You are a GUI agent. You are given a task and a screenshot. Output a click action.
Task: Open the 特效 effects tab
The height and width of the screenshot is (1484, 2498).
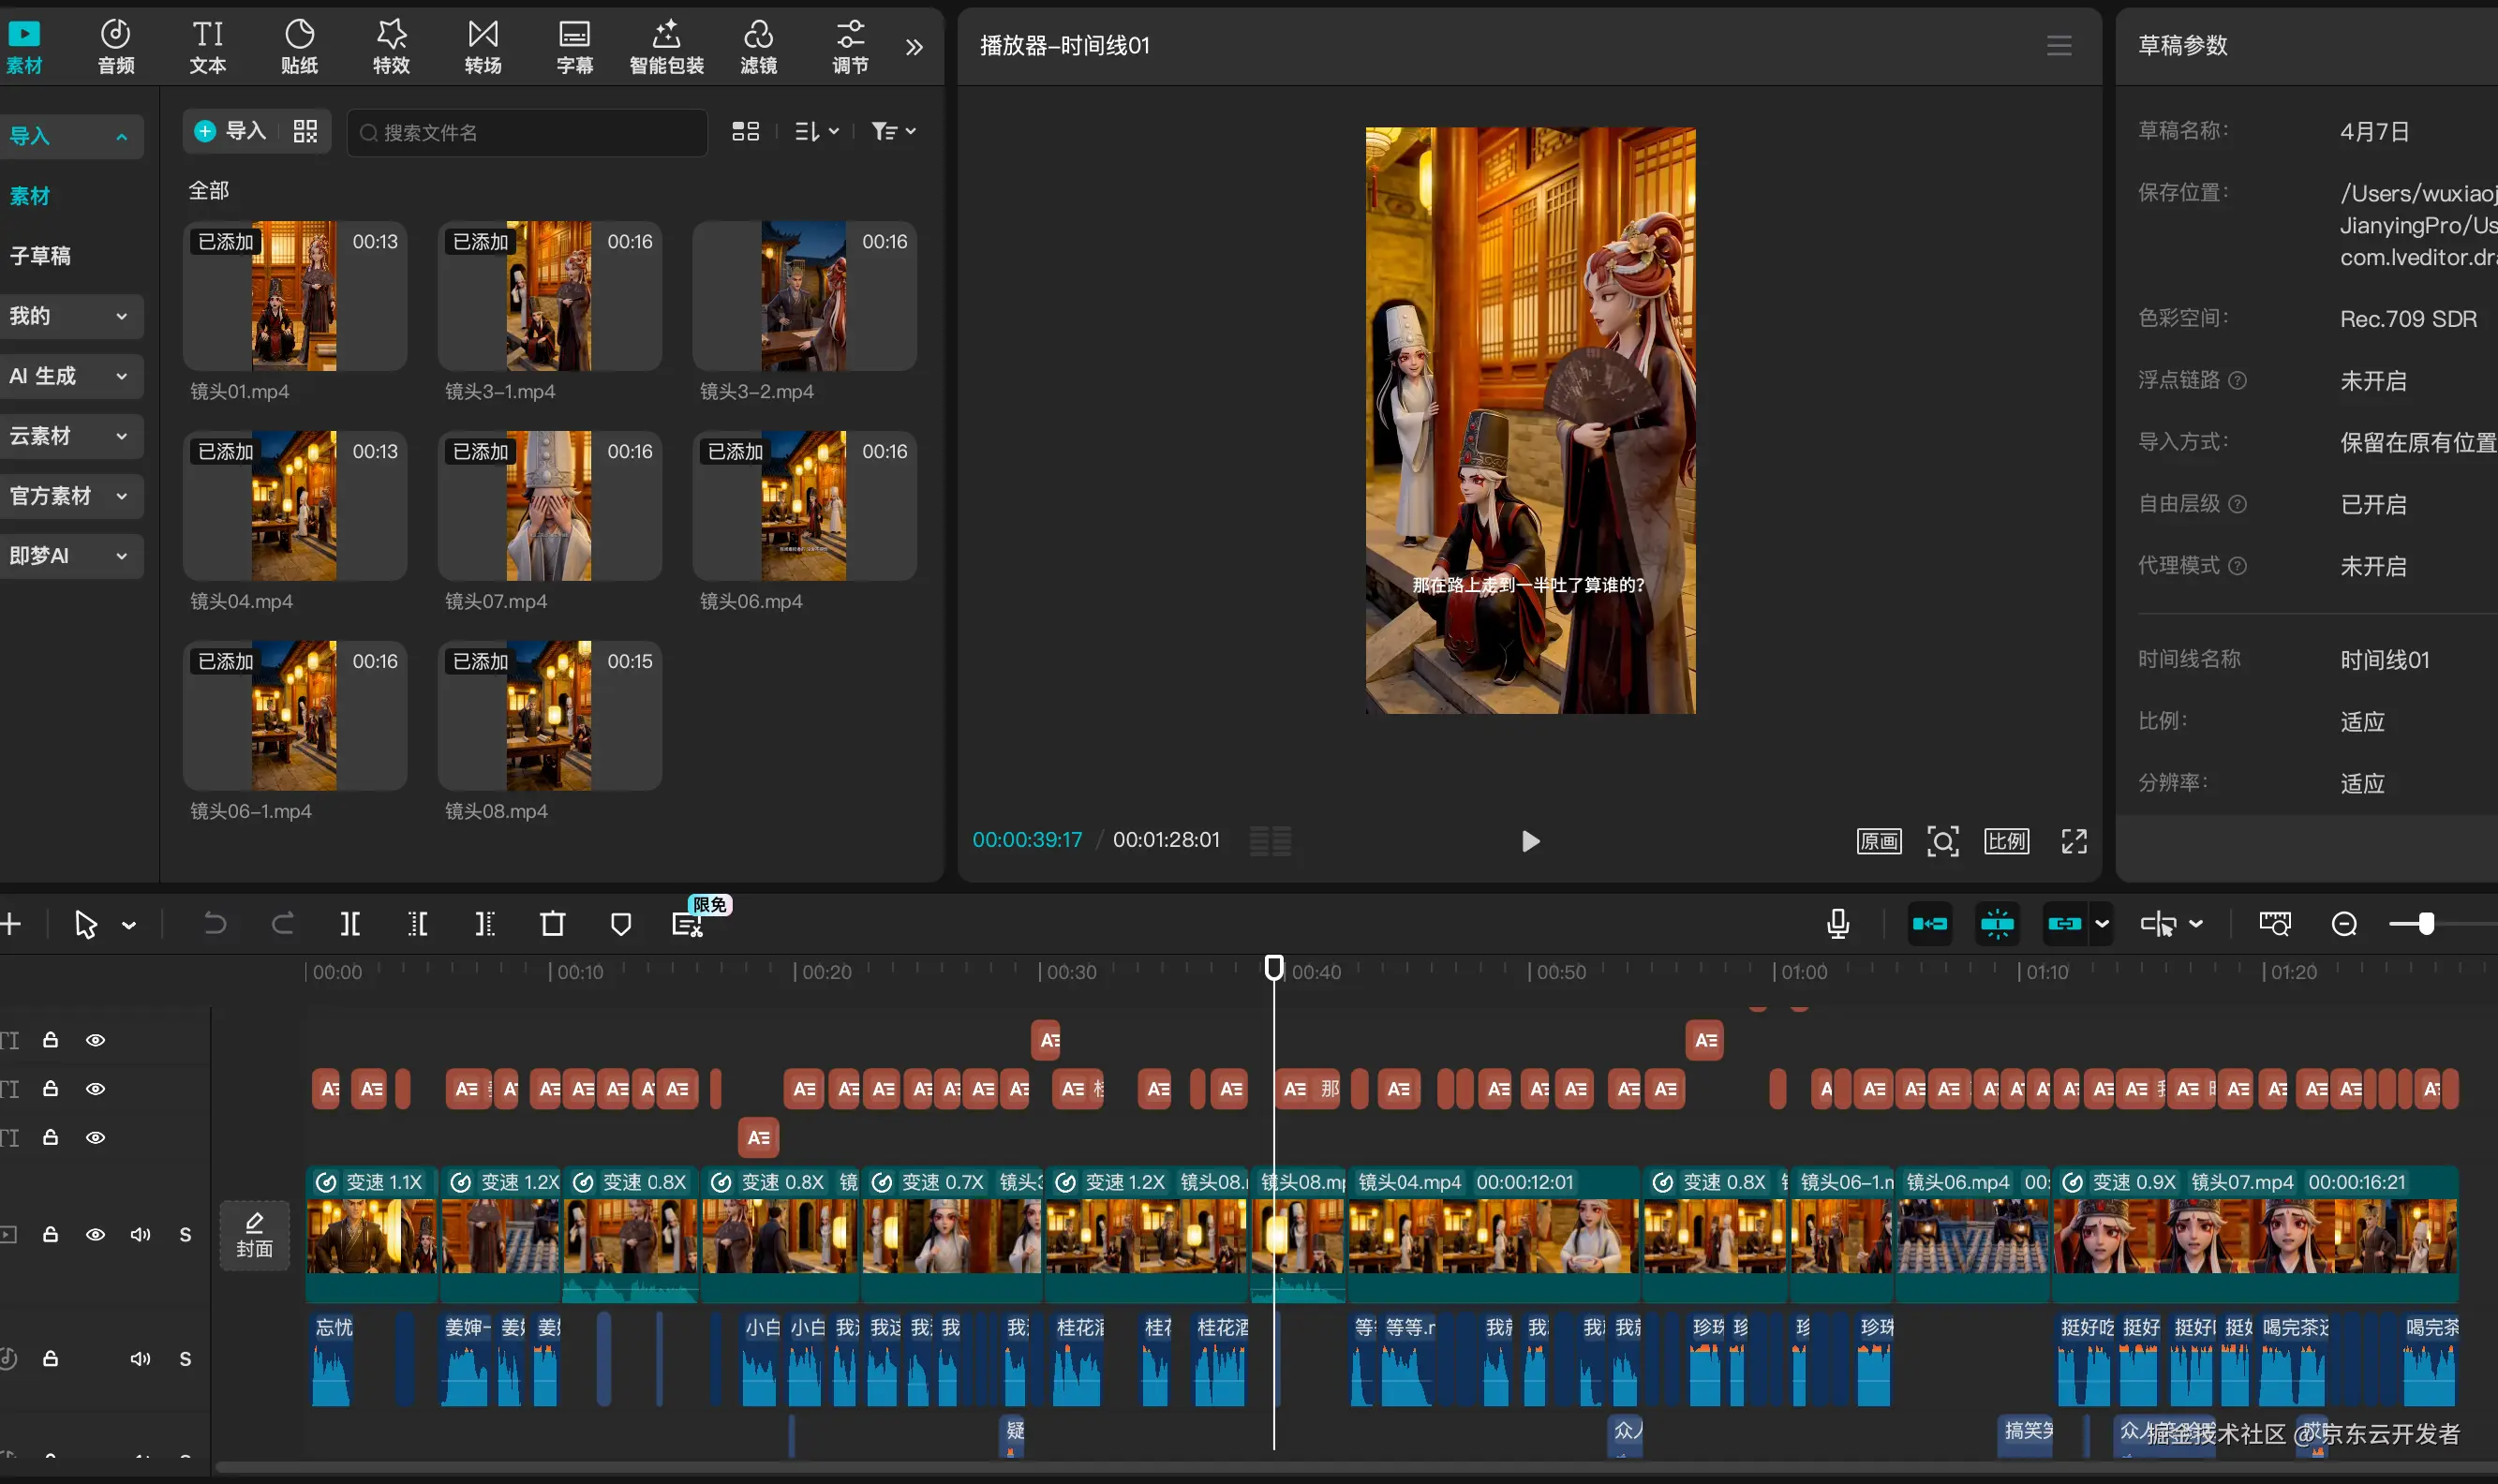tap(391, 46)
